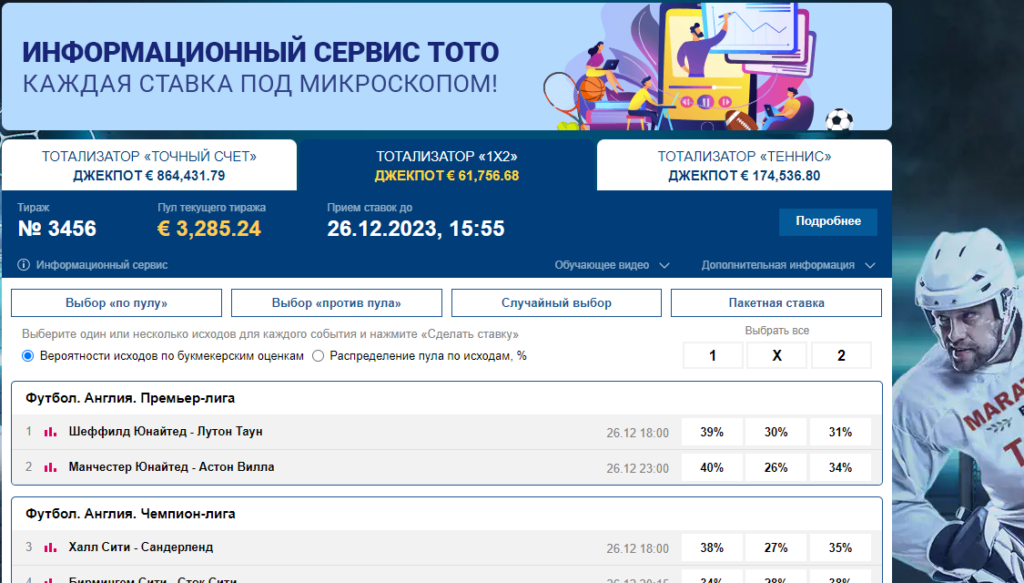The width and height of the screenshot is (1024, 583).
Task: Select all outcome 1 under Выбрать все
Action: 712,356
